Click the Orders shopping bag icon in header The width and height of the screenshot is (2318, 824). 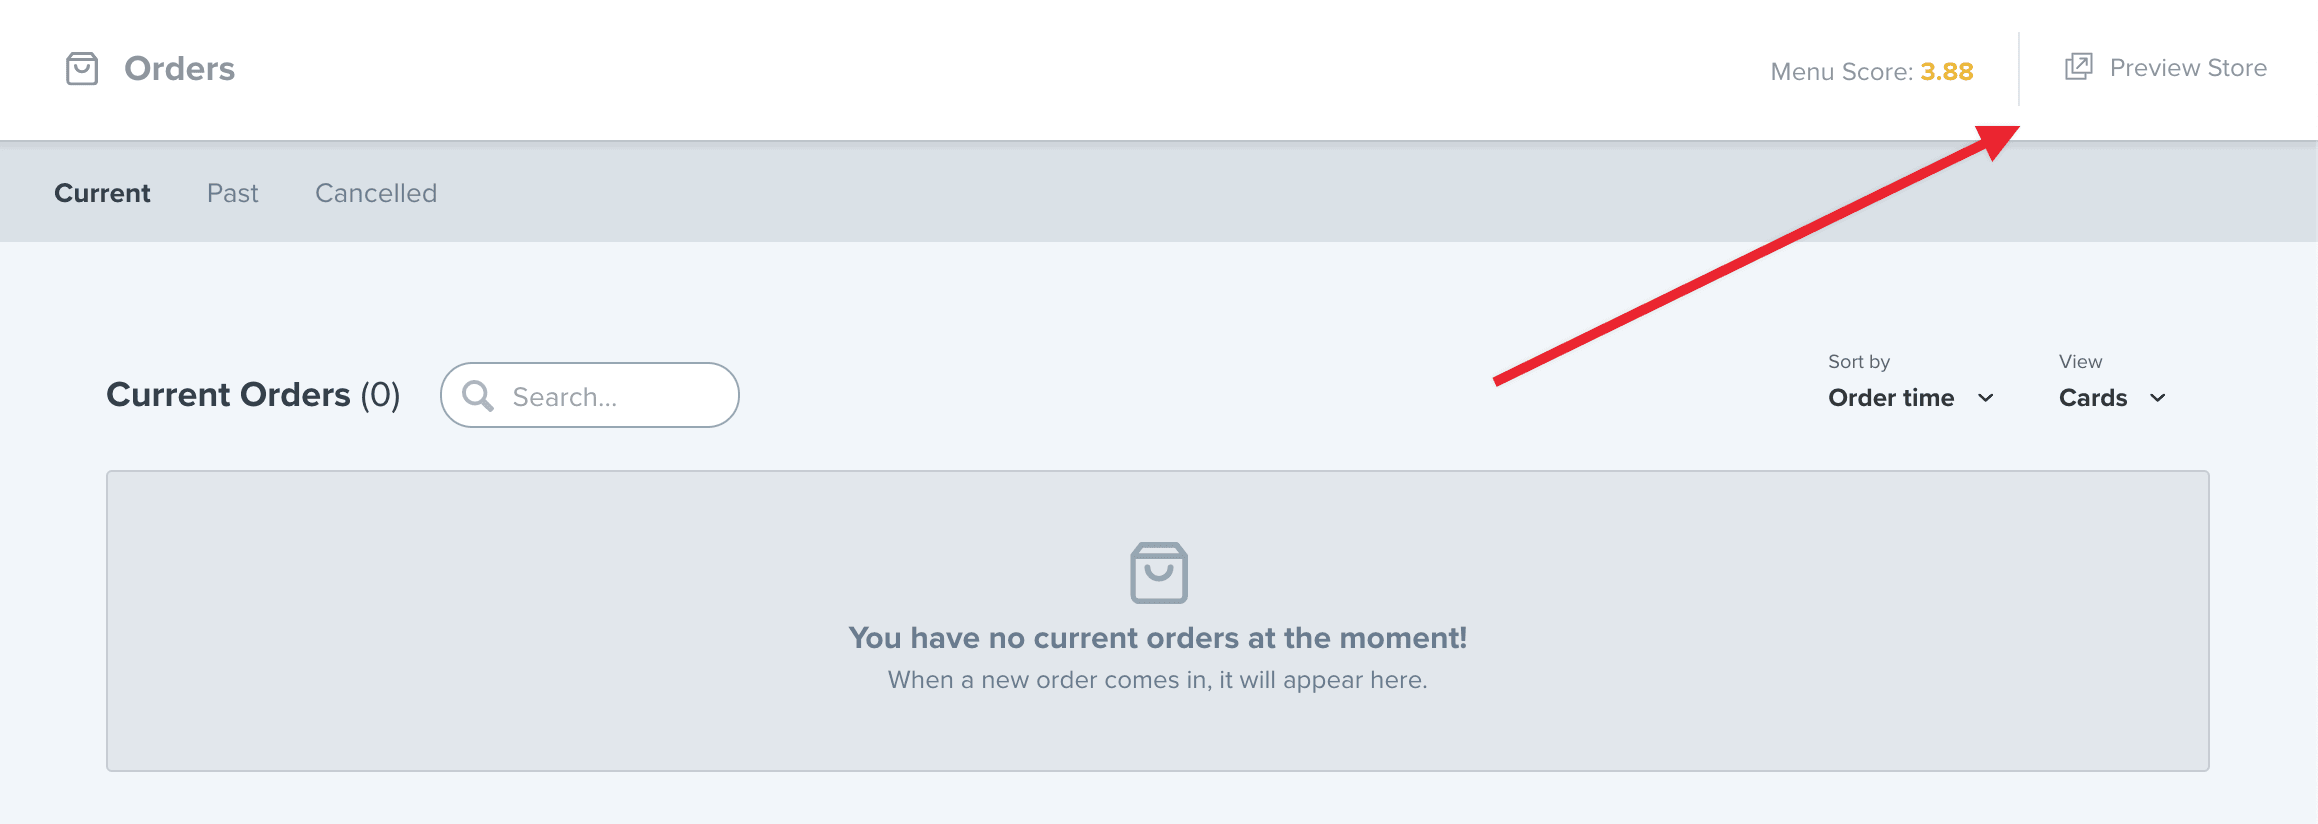point(82,69)
